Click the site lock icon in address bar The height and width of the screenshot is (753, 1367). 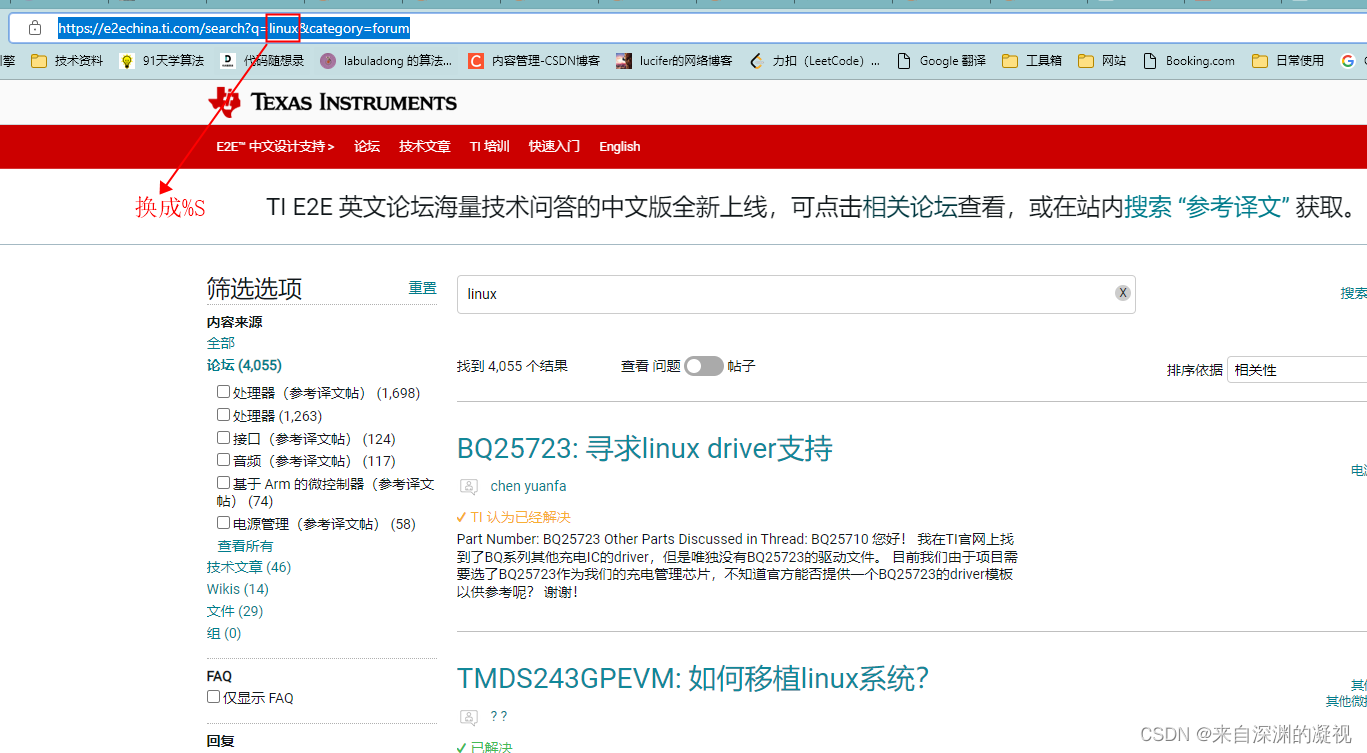click(x=35, y=28)
